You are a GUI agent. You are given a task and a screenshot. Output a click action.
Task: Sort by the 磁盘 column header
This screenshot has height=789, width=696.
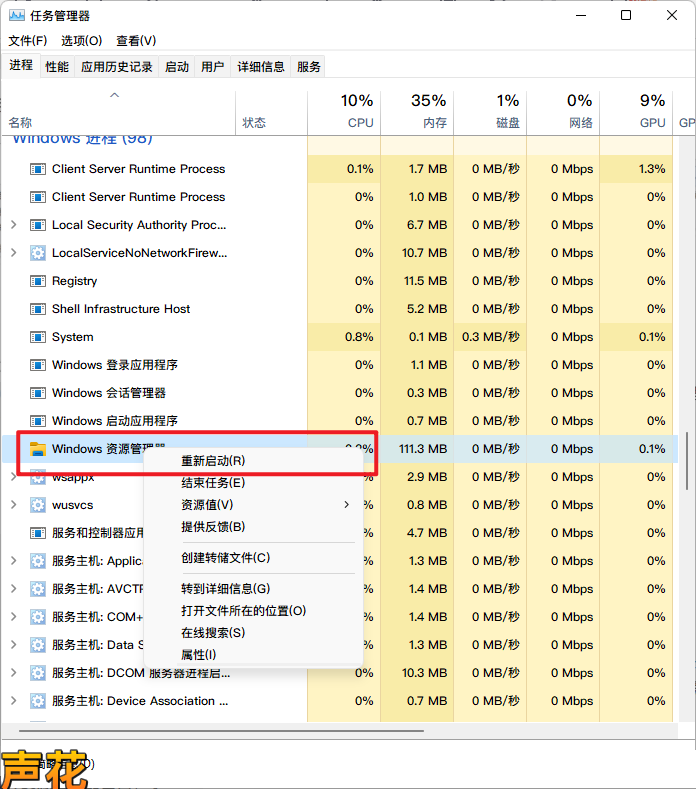pyautogui.click(x=490, y=113)
